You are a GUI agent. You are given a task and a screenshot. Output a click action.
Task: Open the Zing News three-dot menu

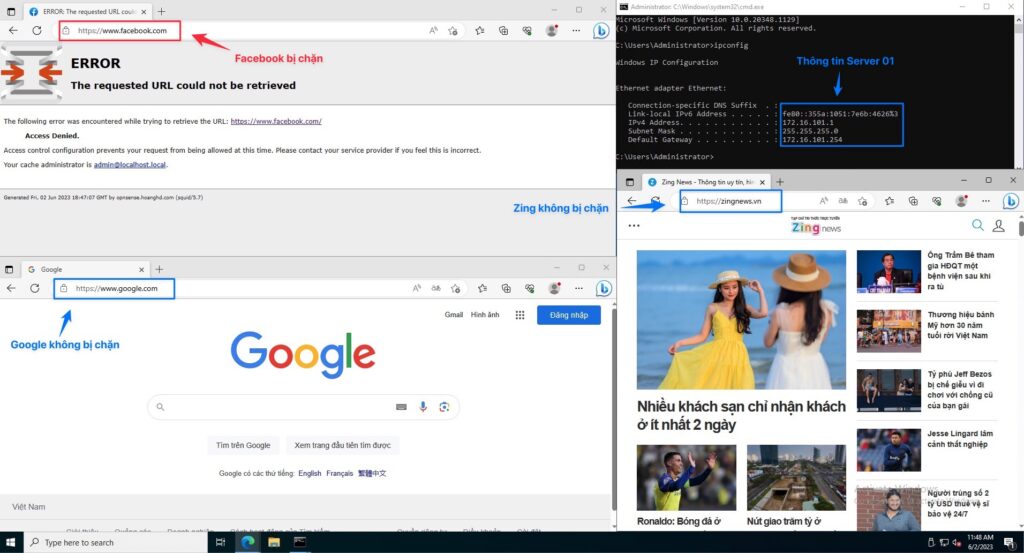[x=633, y=225]
